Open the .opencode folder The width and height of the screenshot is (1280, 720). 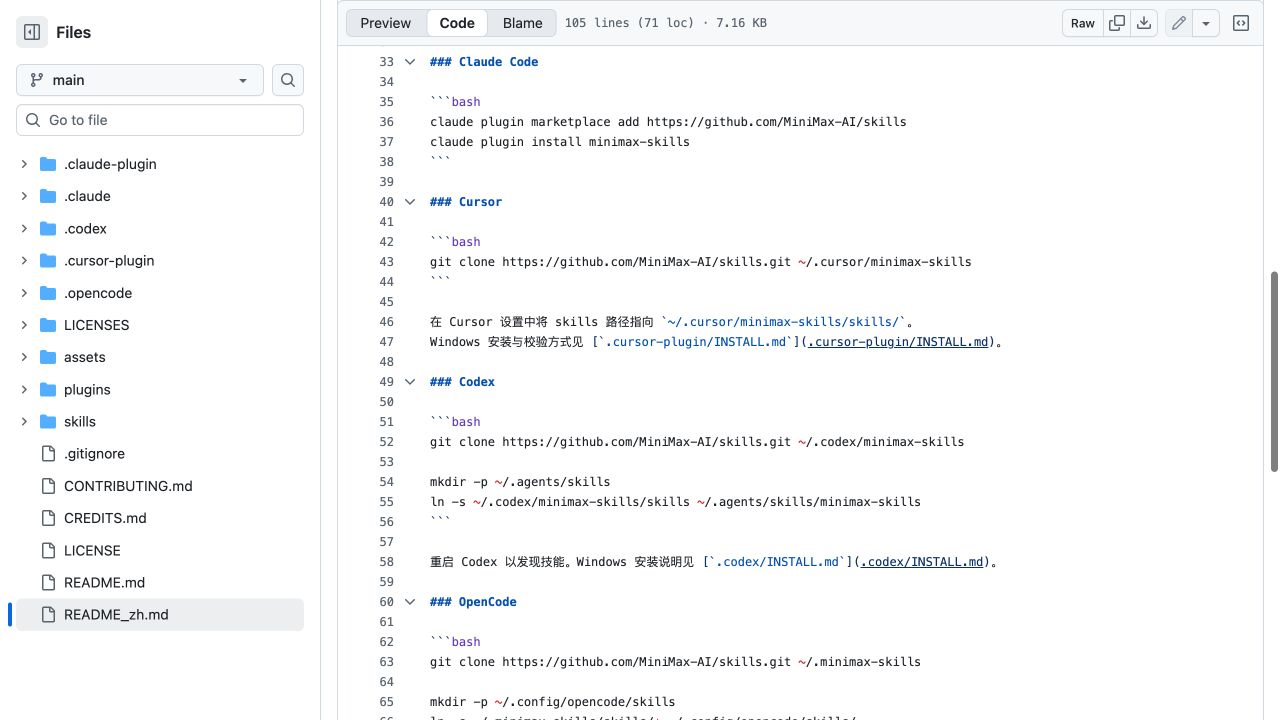(x=98, y=293)
